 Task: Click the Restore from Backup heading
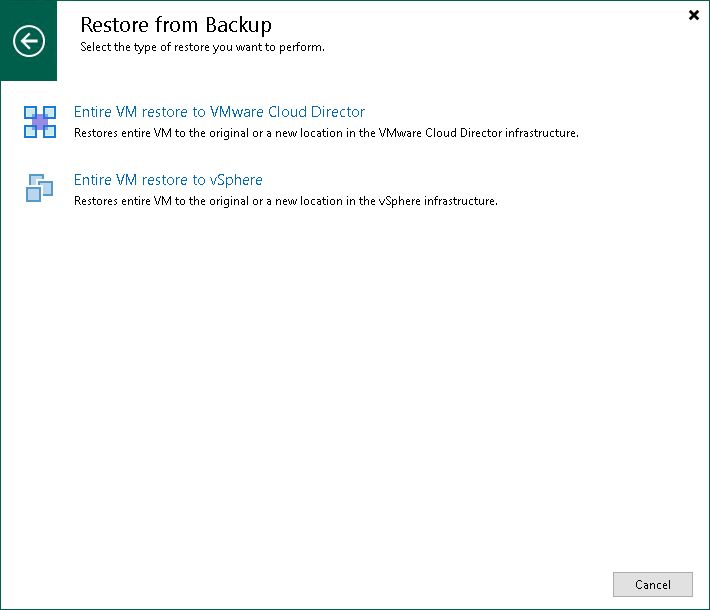coord(176,25)
